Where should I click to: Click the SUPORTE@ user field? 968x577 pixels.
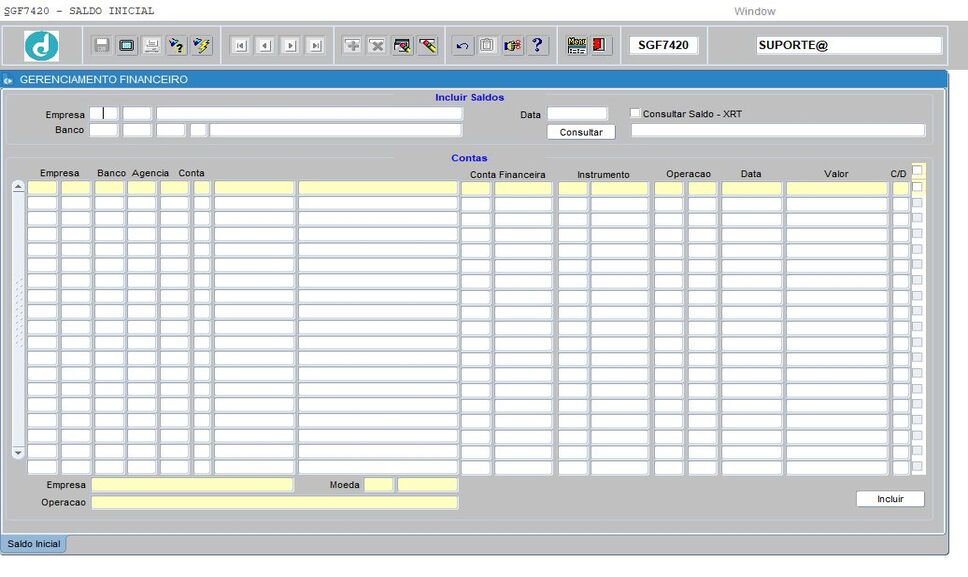coord(849,45)
